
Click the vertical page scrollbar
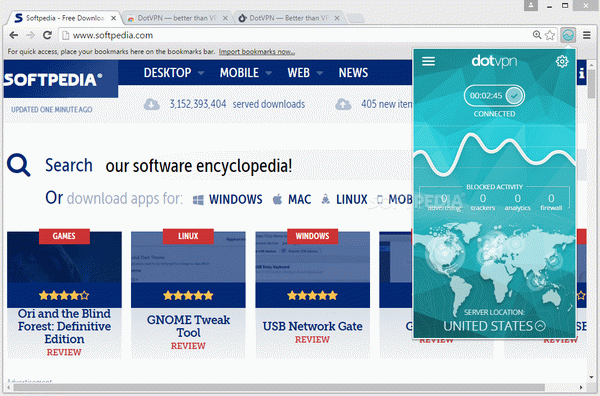click(x=592, y=83)
